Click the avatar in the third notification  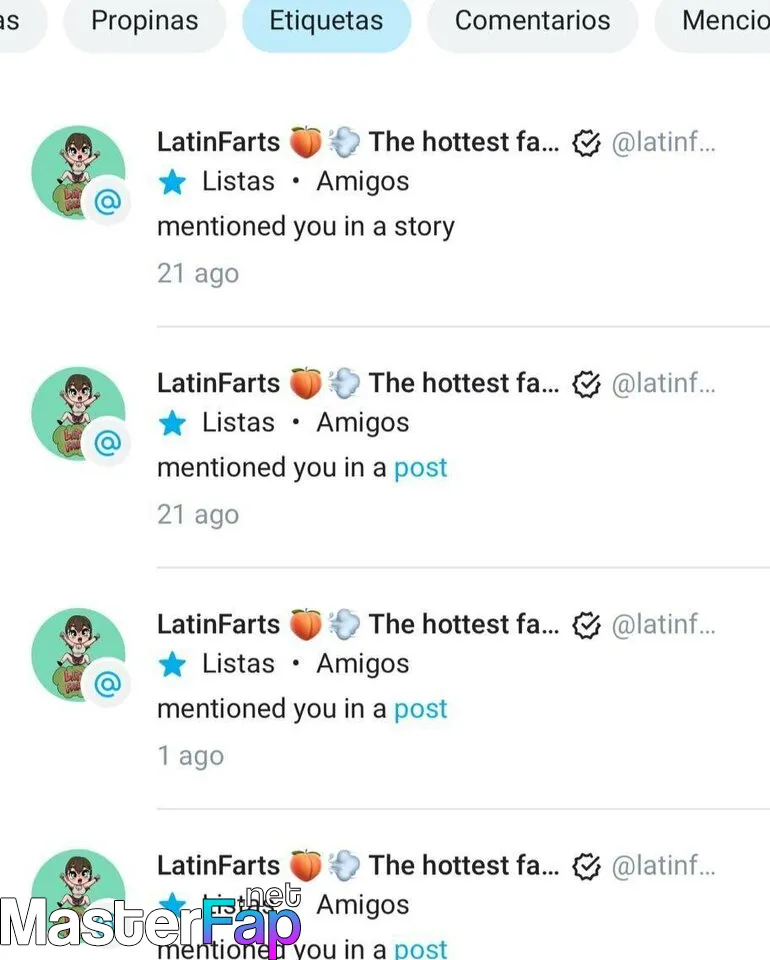(x=78, y=654)
